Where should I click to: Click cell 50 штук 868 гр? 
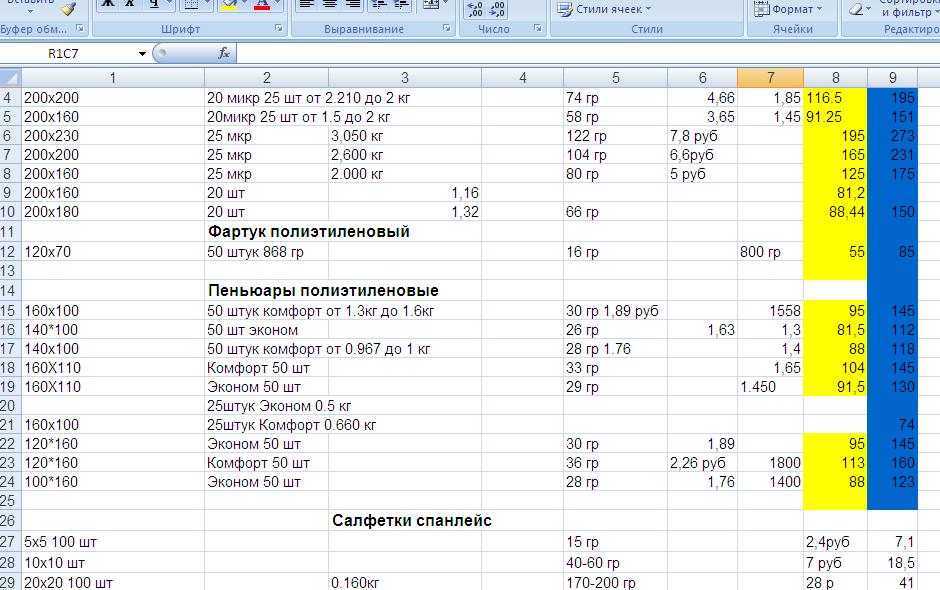(267, 252)
